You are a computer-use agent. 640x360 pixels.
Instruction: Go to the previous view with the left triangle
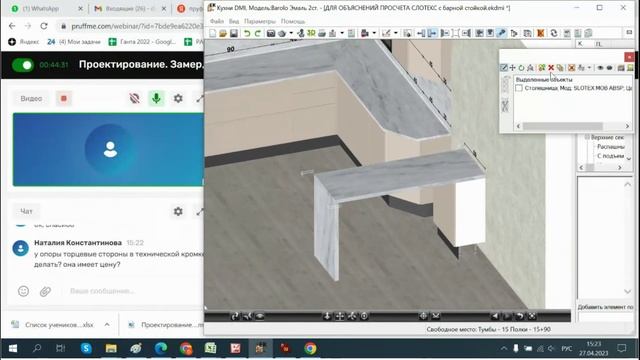click(494, 316)
